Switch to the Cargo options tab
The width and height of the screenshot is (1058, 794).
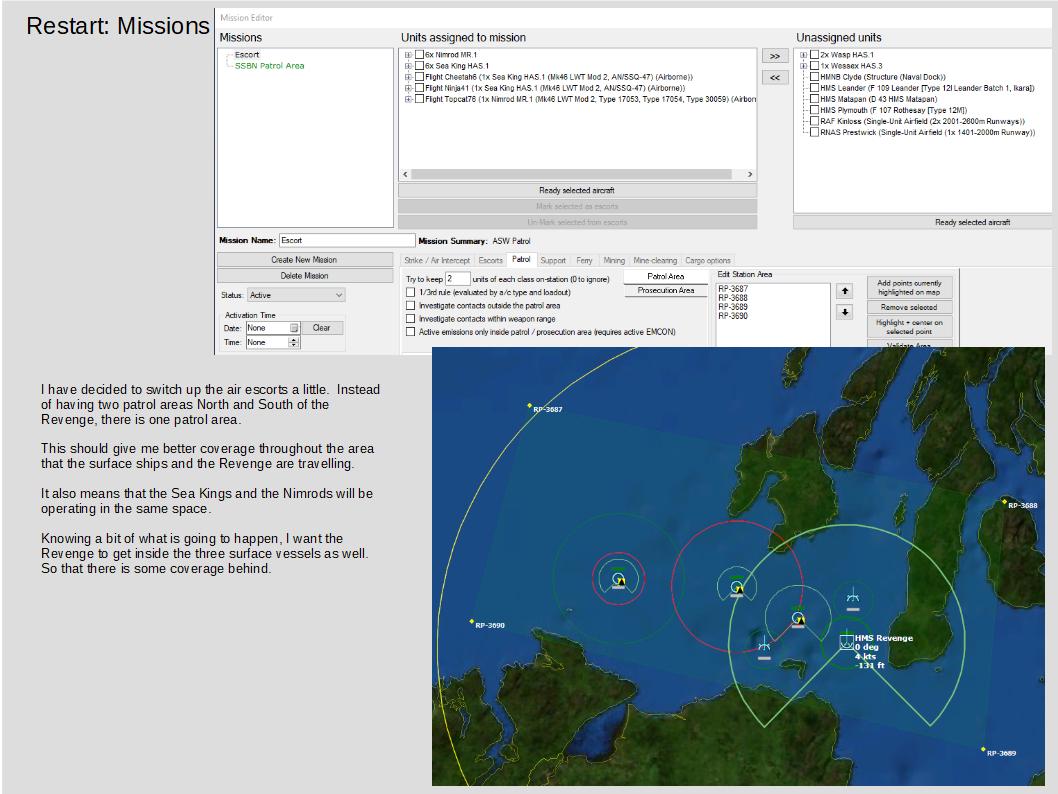click(708, 260)
